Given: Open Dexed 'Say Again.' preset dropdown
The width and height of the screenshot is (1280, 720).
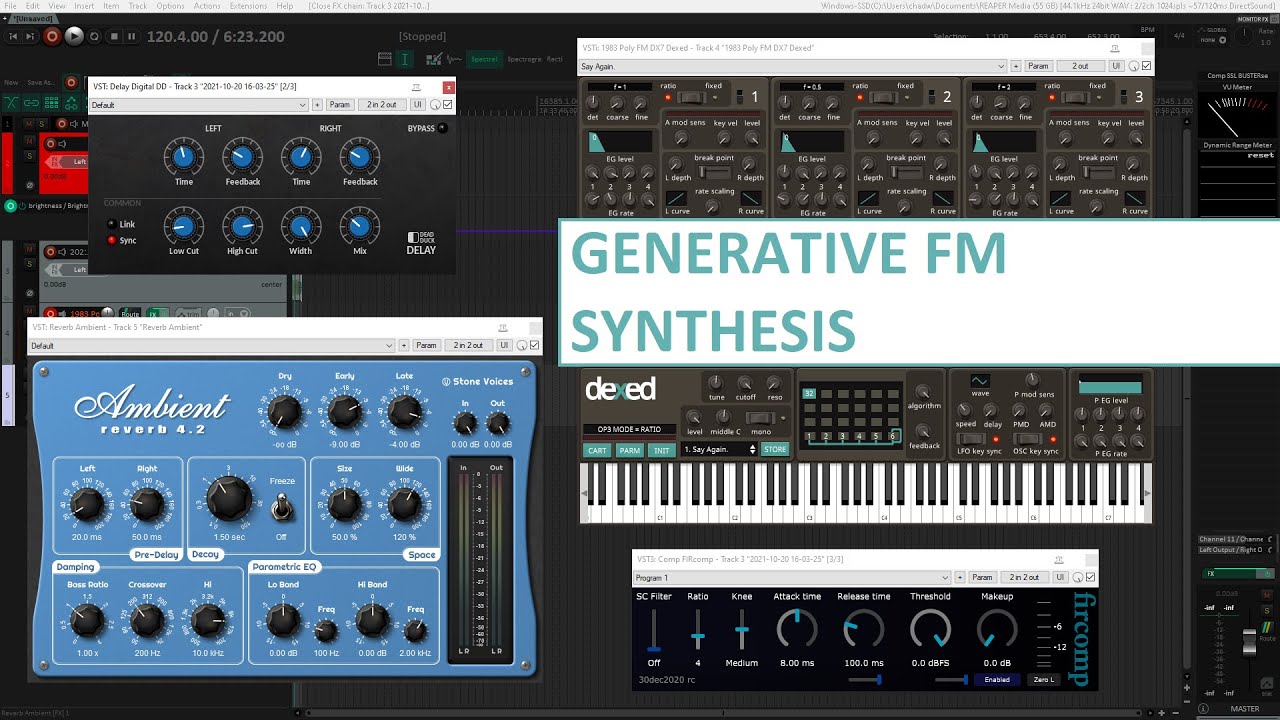Looking at the screenshot, I should (x=793, y=66).
